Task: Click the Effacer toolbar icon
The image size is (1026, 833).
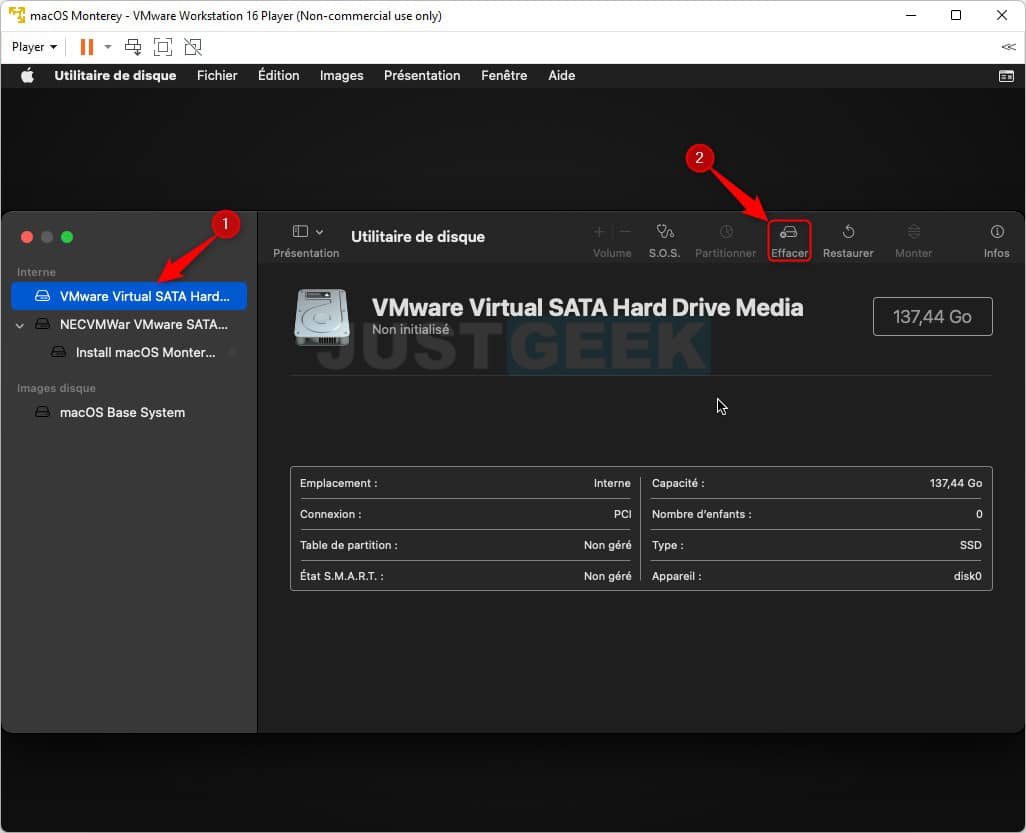Action: pyautogui.click(x=788, y=232)
